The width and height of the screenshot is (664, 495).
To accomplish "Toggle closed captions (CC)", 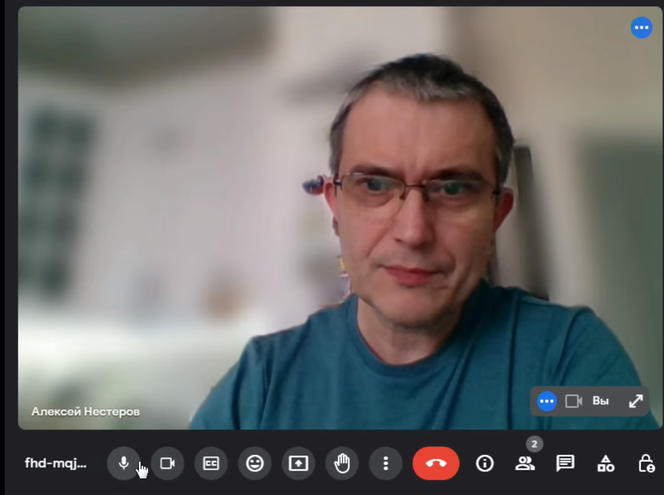I will 211,463.
